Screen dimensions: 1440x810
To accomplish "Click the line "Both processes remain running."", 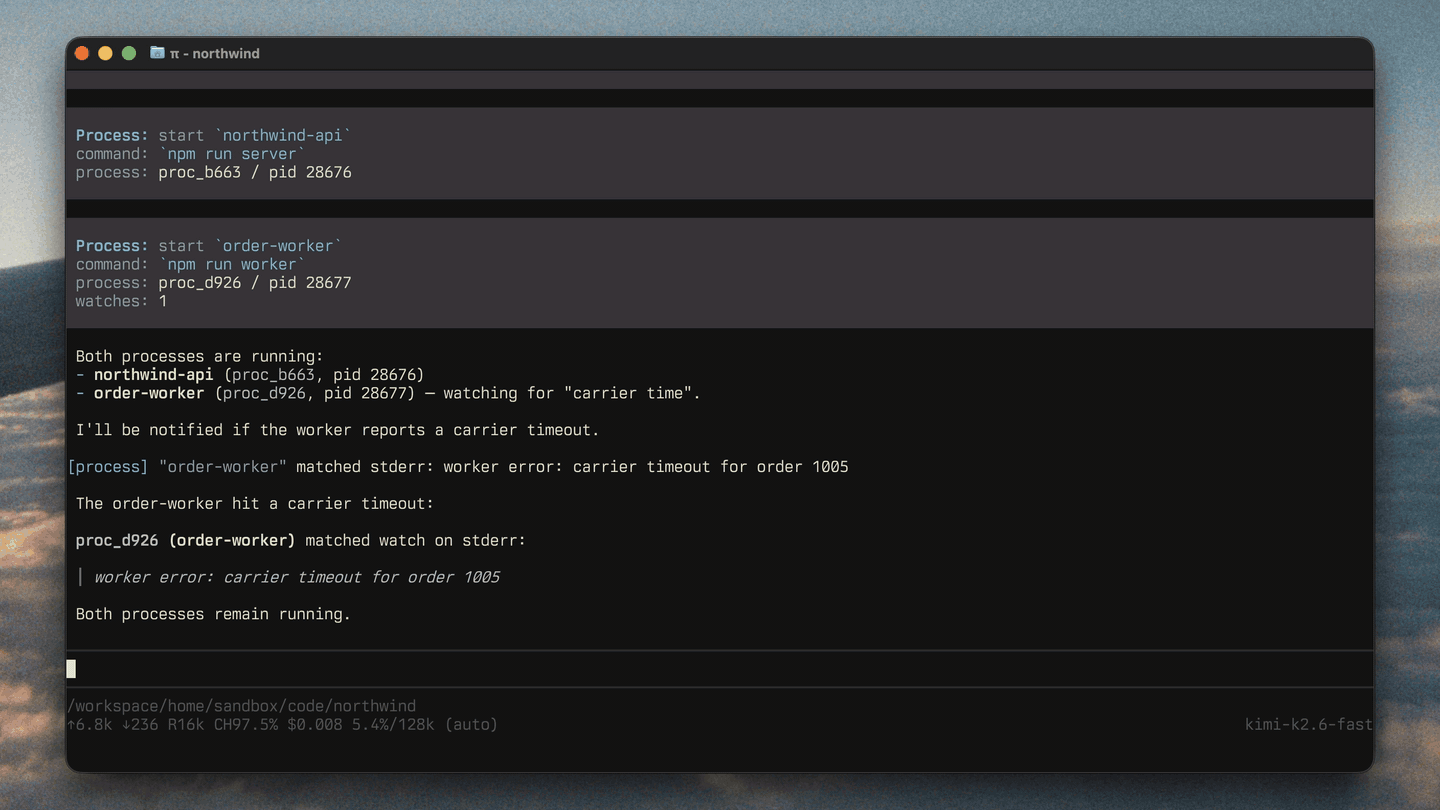I will click(x=214, y=614).
